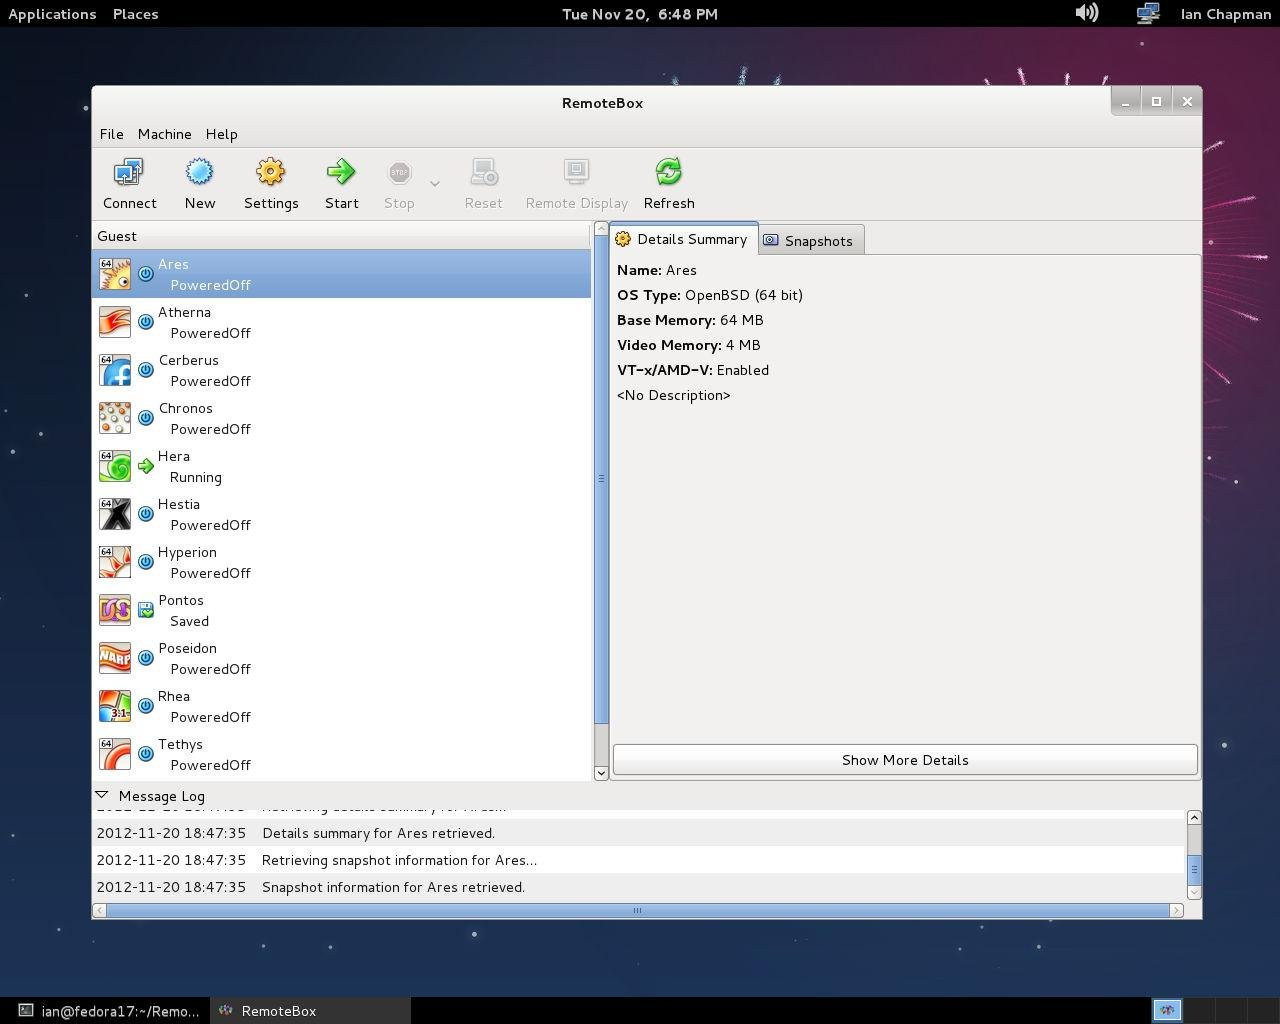Open the Stop button dropdown arrow

(x=434, y=184)
